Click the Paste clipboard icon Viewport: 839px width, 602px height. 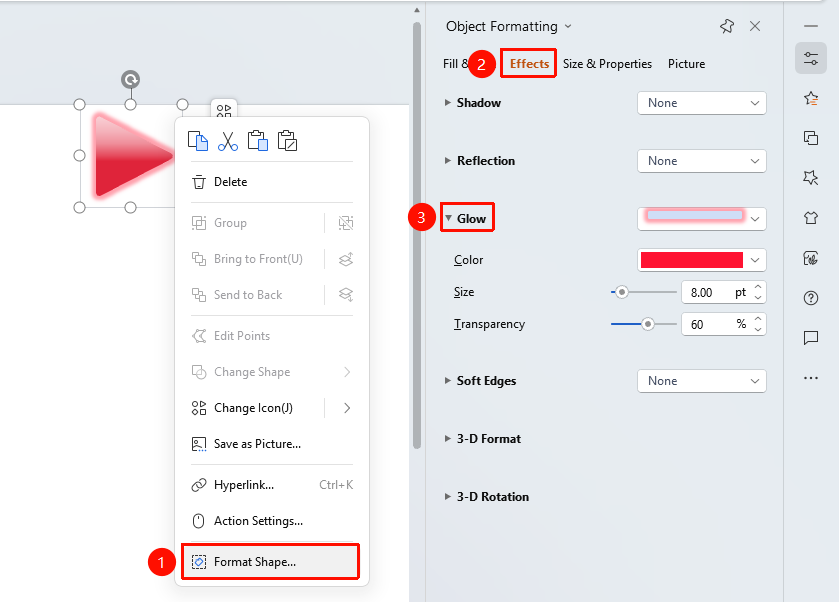258,141
